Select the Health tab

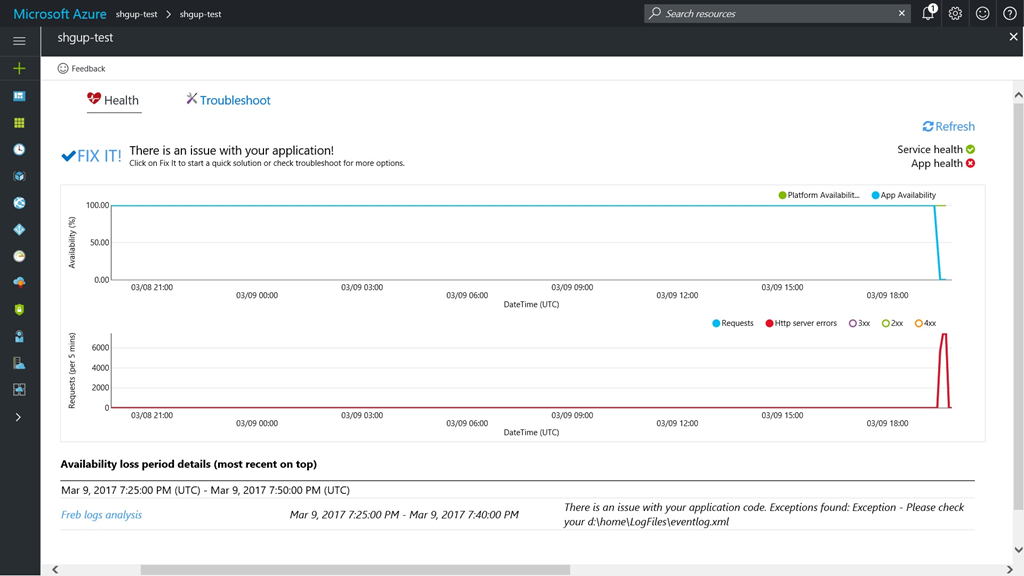click(113, 100)
